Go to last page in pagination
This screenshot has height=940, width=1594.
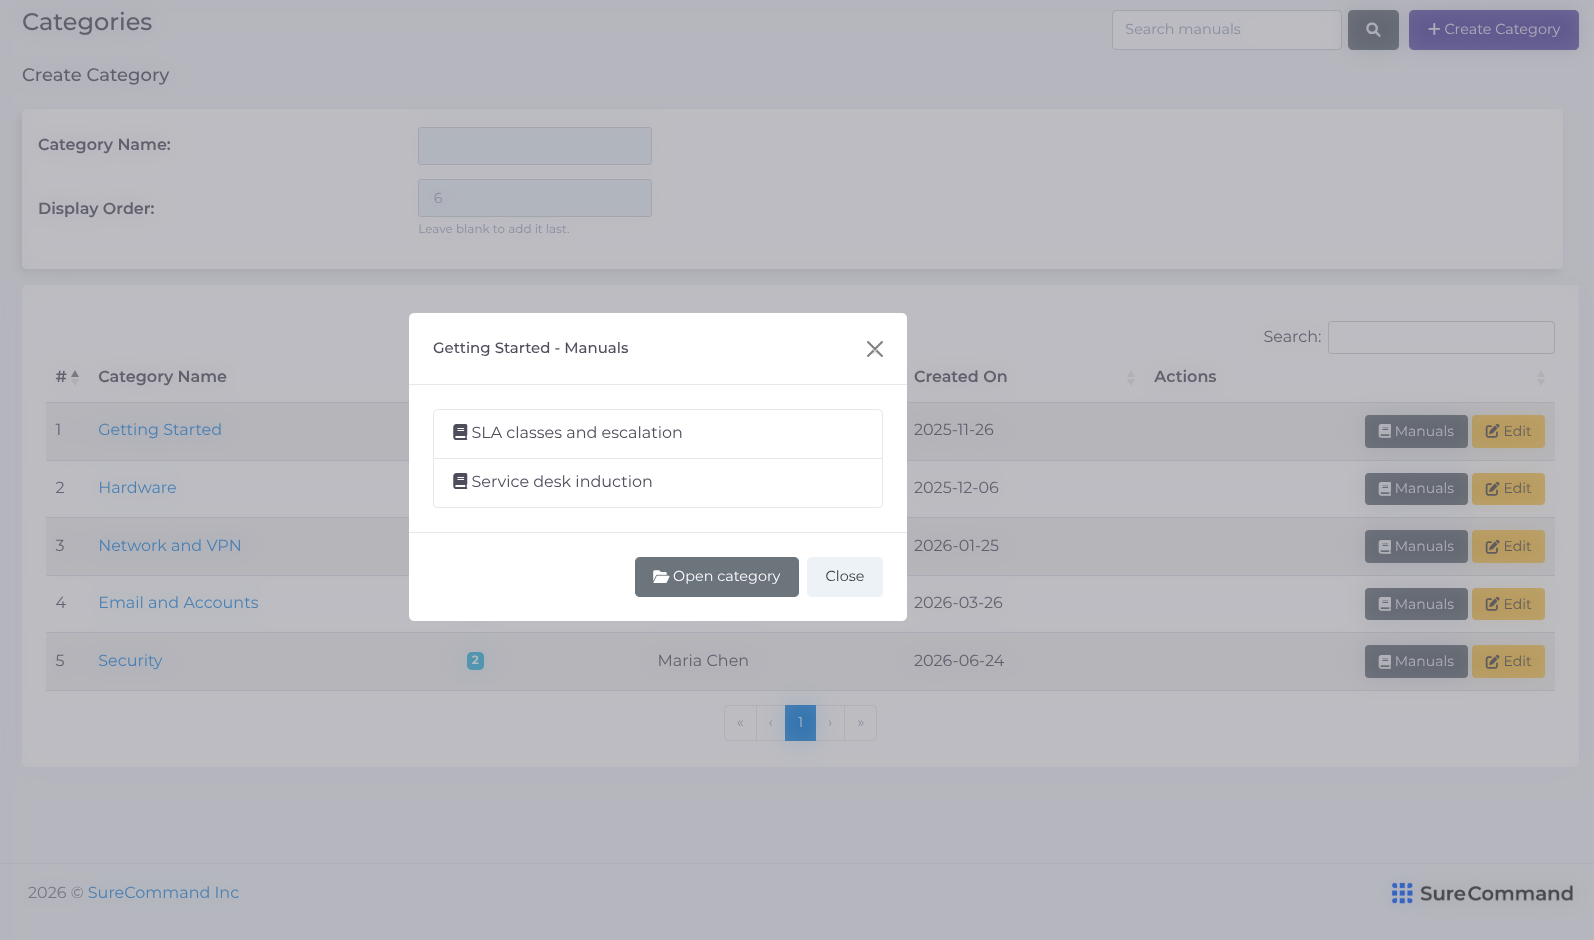[x=860, y=723]
